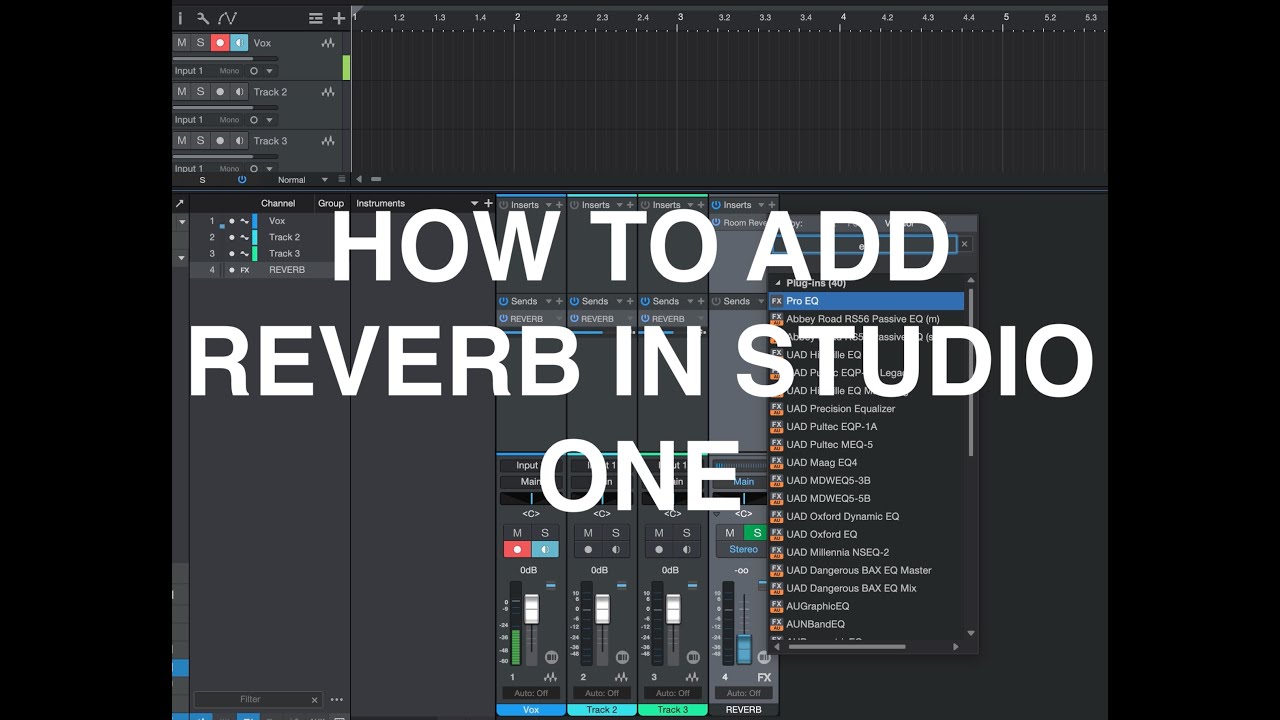Viewport: 1280px width, 720px height.
Task: Add an insert on Vox channel
Action: click(559, 205)
